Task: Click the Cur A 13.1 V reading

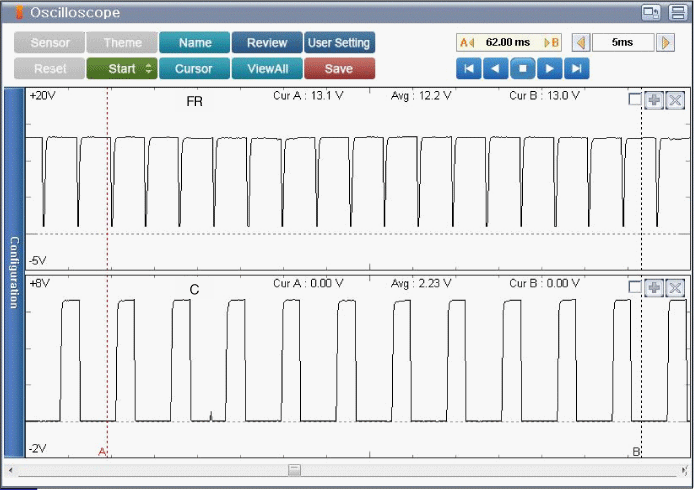Action: 308,96
